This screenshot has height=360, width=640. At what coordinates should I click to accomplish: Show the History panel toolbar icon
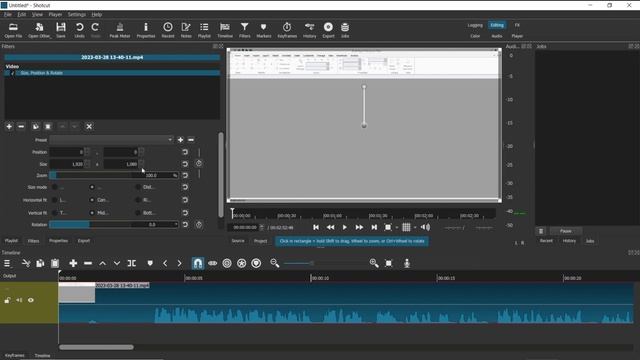[x=309, y=30]
